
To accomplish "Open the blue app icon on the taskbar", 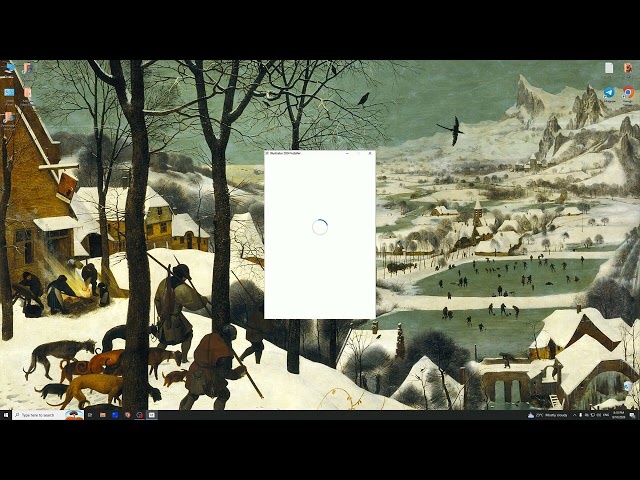I will pyautogui.click(x=115, y=415).
